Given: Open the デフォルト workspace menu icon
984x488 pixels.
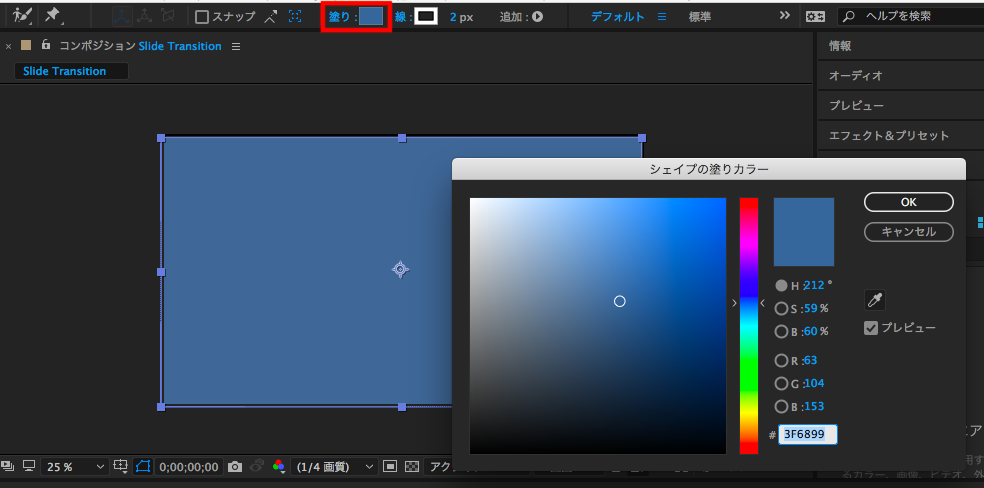Looking at the screenshot, I should (x=661, y=17).
